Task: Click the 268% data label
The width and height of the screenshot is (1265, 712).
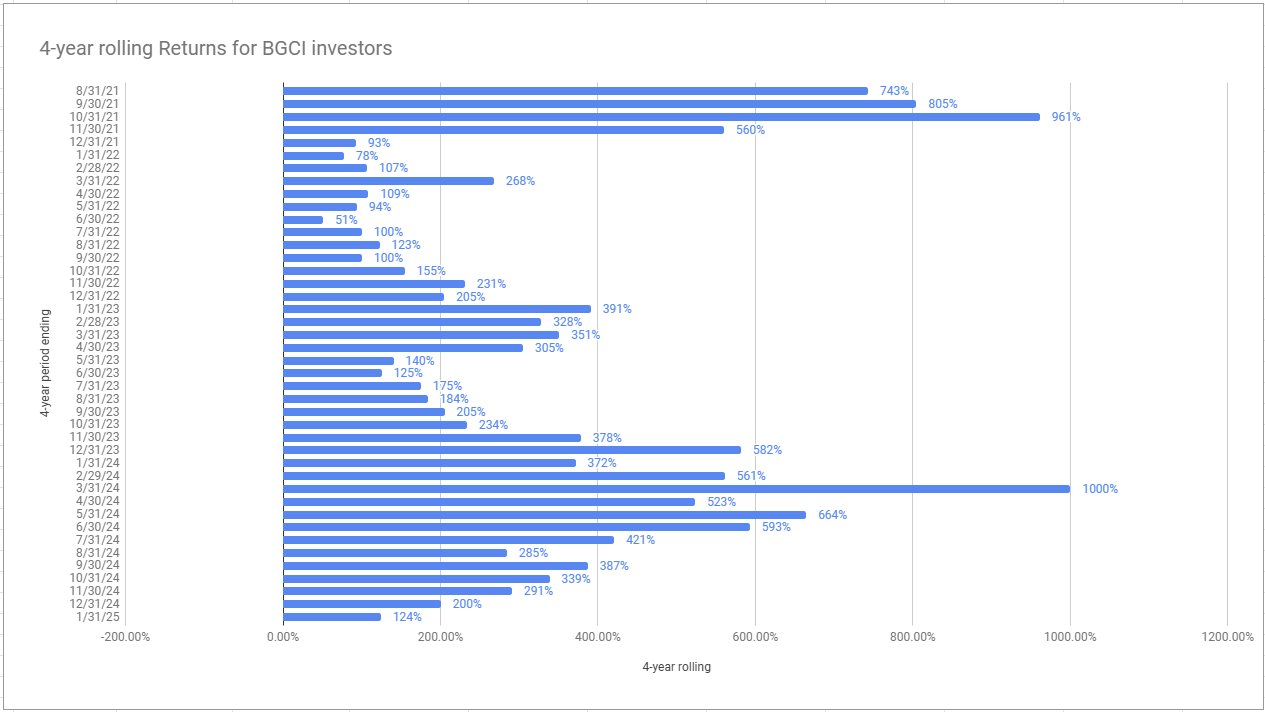Action: tap(520, 181)
